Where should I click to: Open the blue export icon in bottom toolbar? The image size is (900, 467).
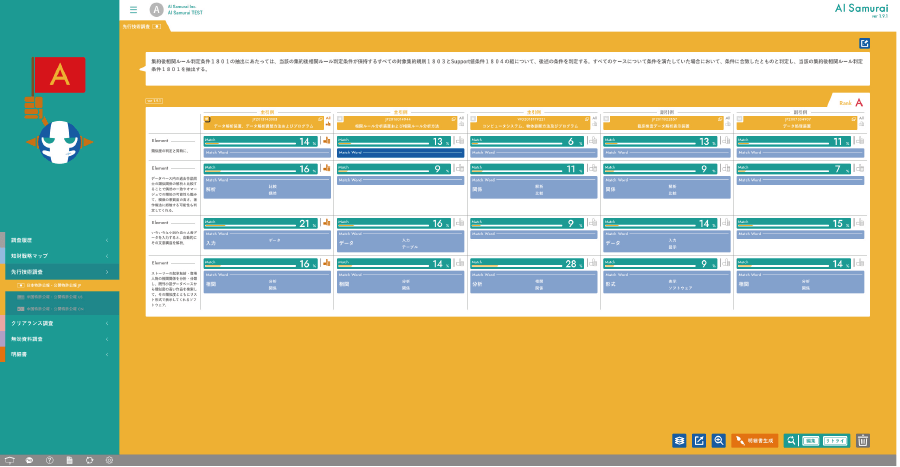699,439
